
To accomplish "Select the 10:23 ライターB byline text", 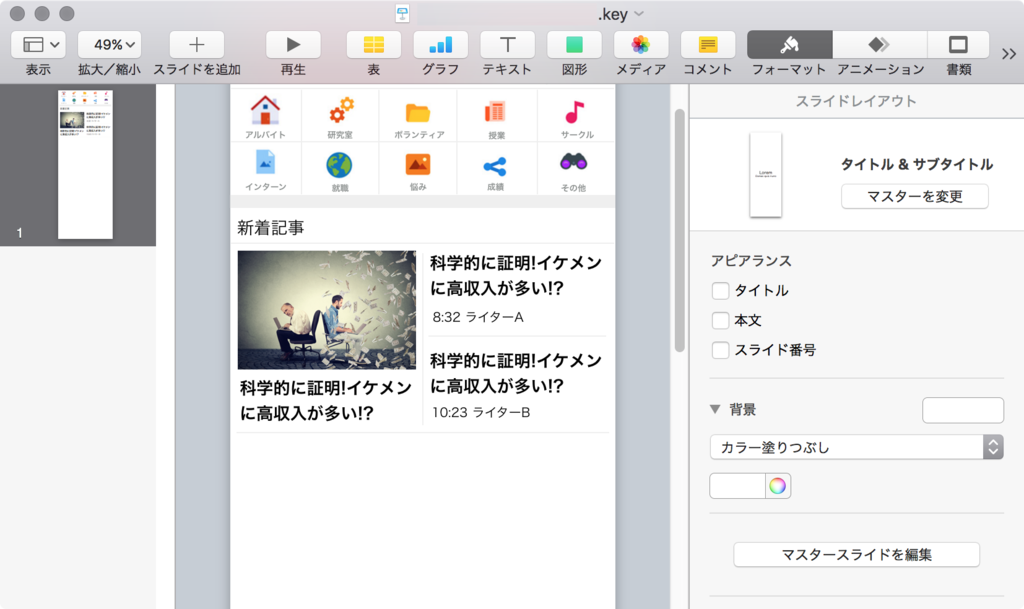I will [481, 413].
